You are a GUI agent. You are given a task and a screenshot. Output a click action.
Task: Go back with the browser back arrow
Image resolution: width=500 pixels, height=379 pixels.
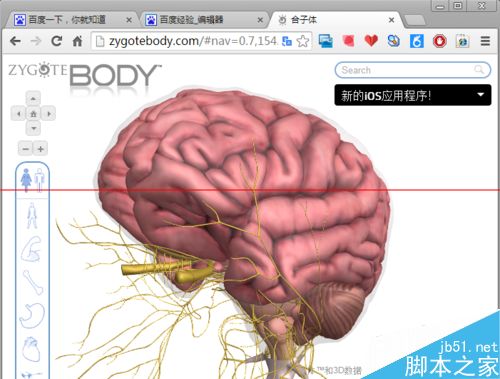(15, 41)
